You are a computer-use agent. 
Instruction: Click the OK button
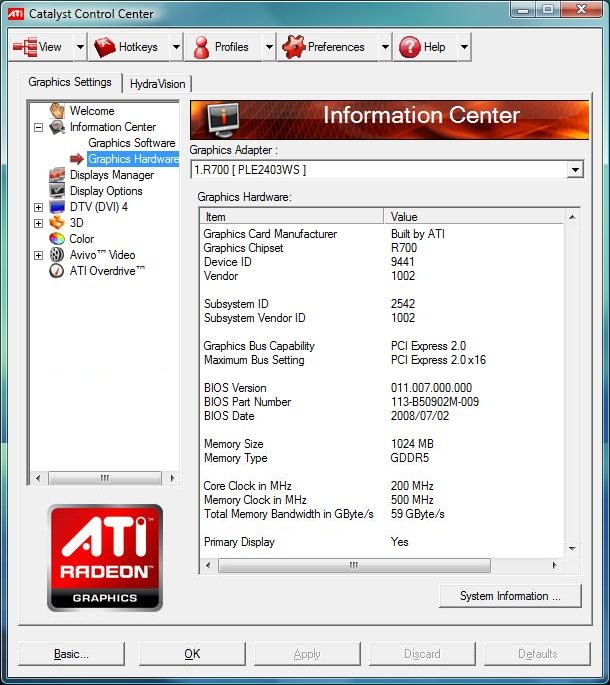coord(192,654)
